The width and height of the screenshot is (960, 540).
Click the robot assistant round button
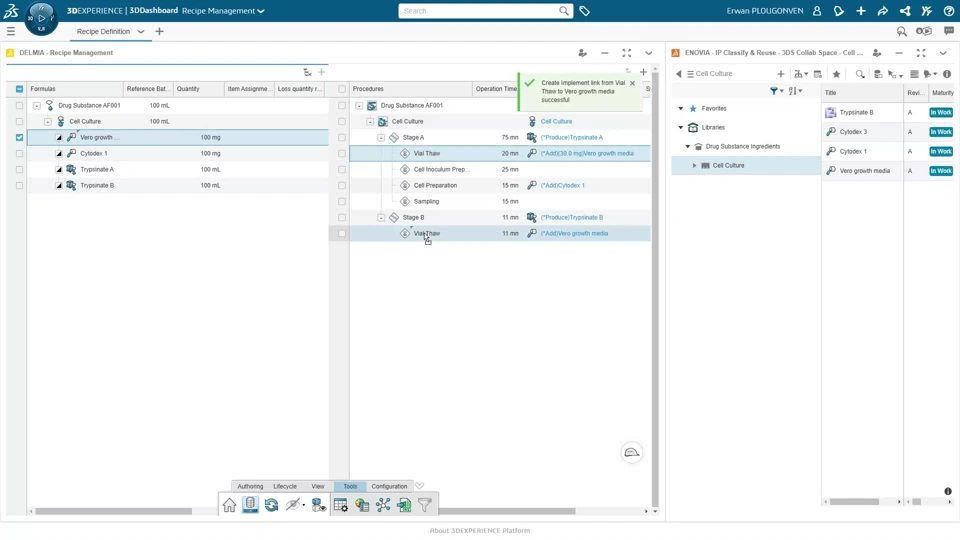[632, 452]
